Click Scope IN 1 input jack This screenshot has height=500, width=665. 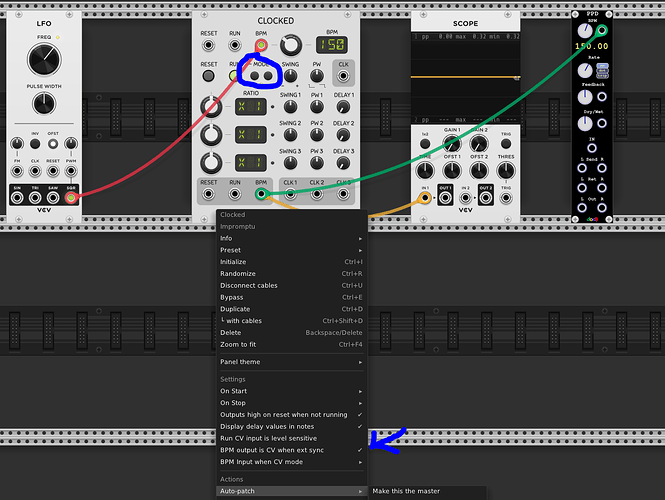pyautogui.click(x=425, y=198)
